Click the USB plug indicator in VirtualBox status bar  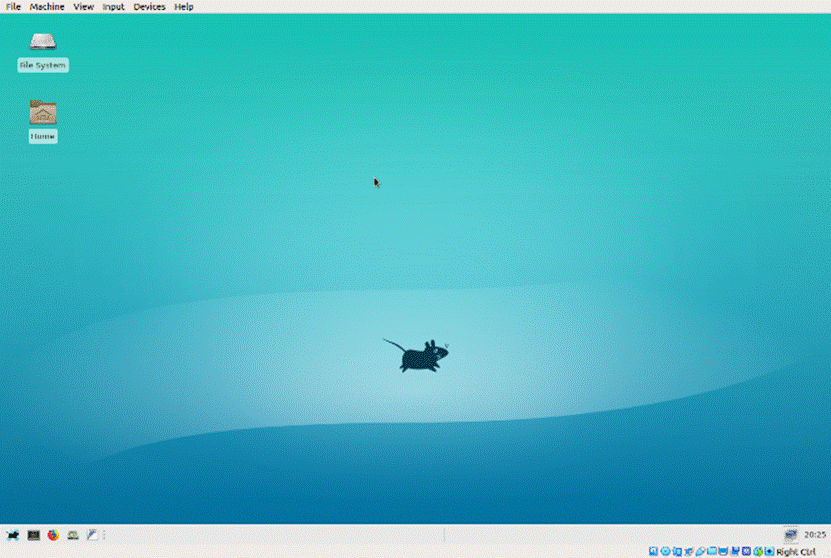[x=700, y=552]
